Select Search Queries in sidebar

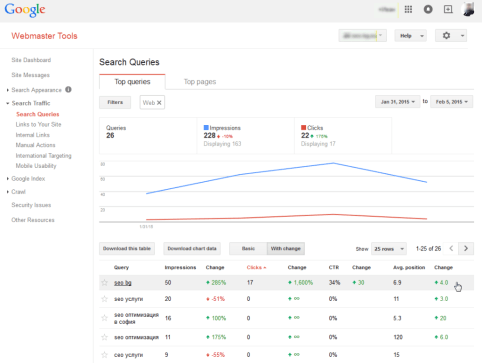click(38, 114)
